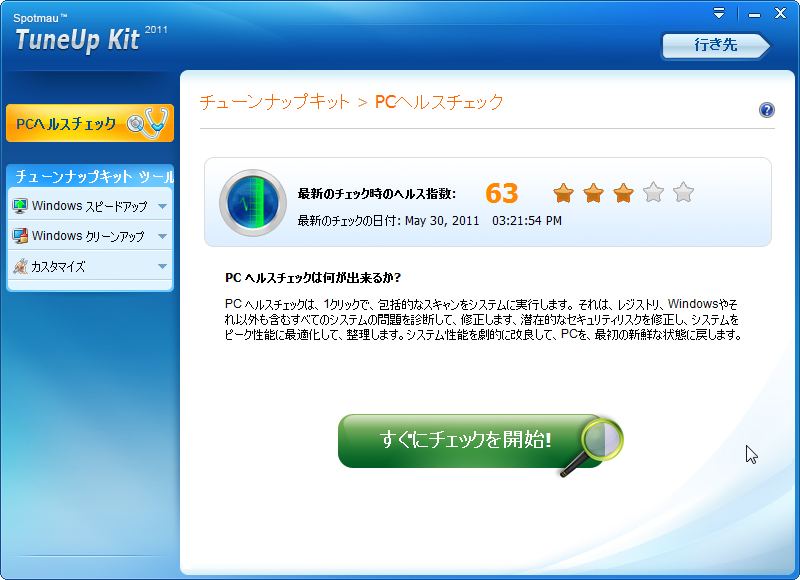Click the blue help question mark icon

(x=766, y=110)
